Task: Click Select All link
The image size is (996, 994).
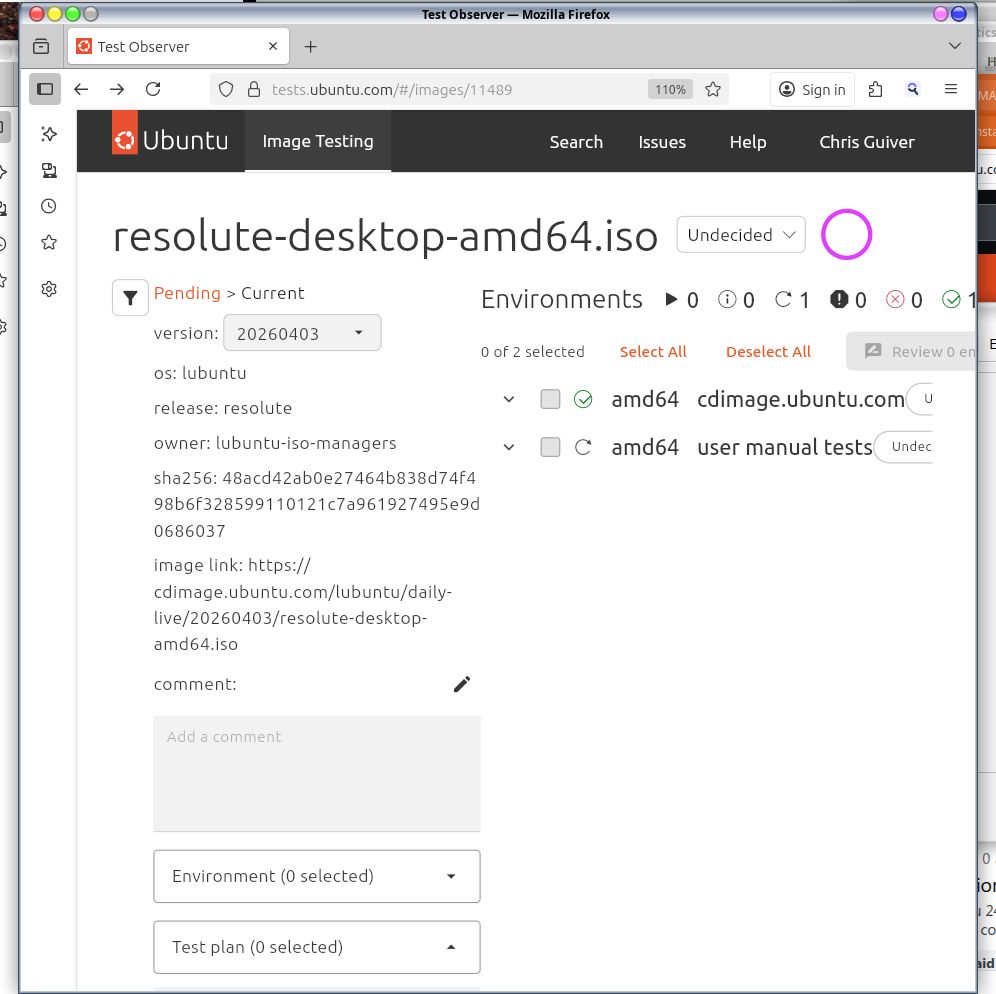Action: [653, 351]
